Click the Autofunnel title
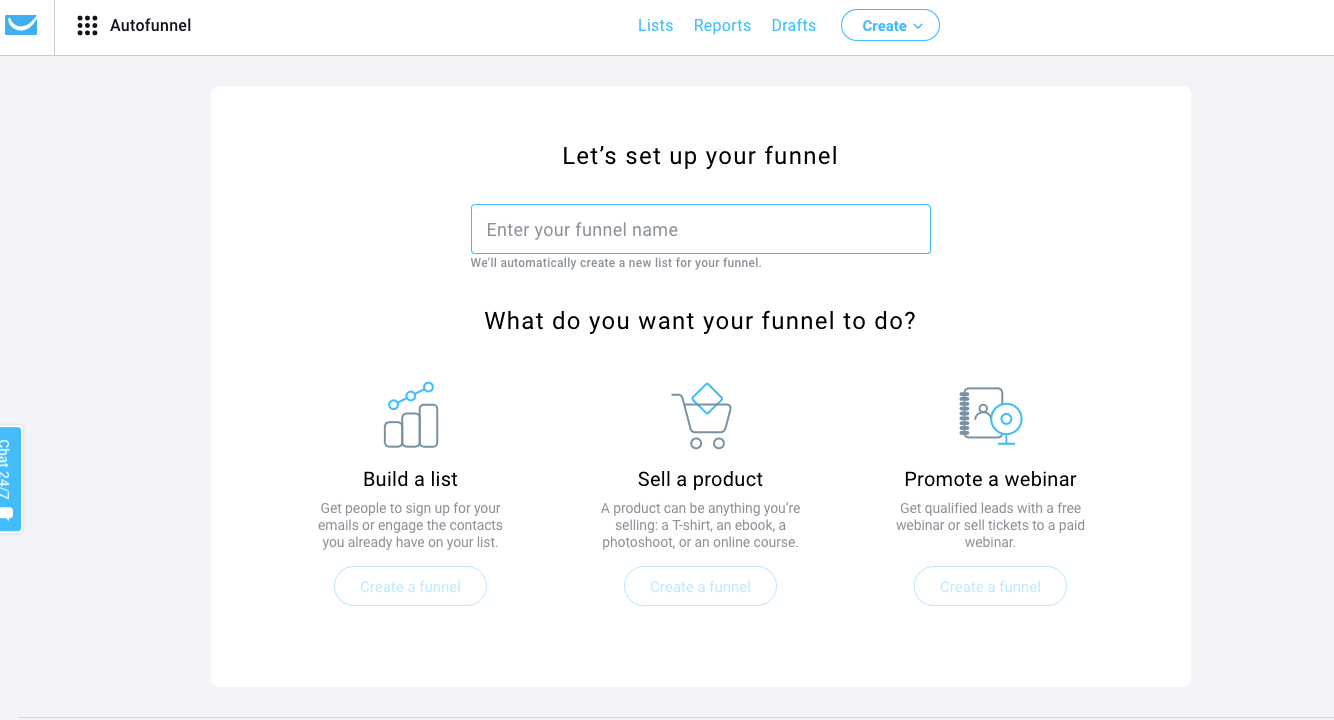1334x720 pixels. [x=151, y=26]
